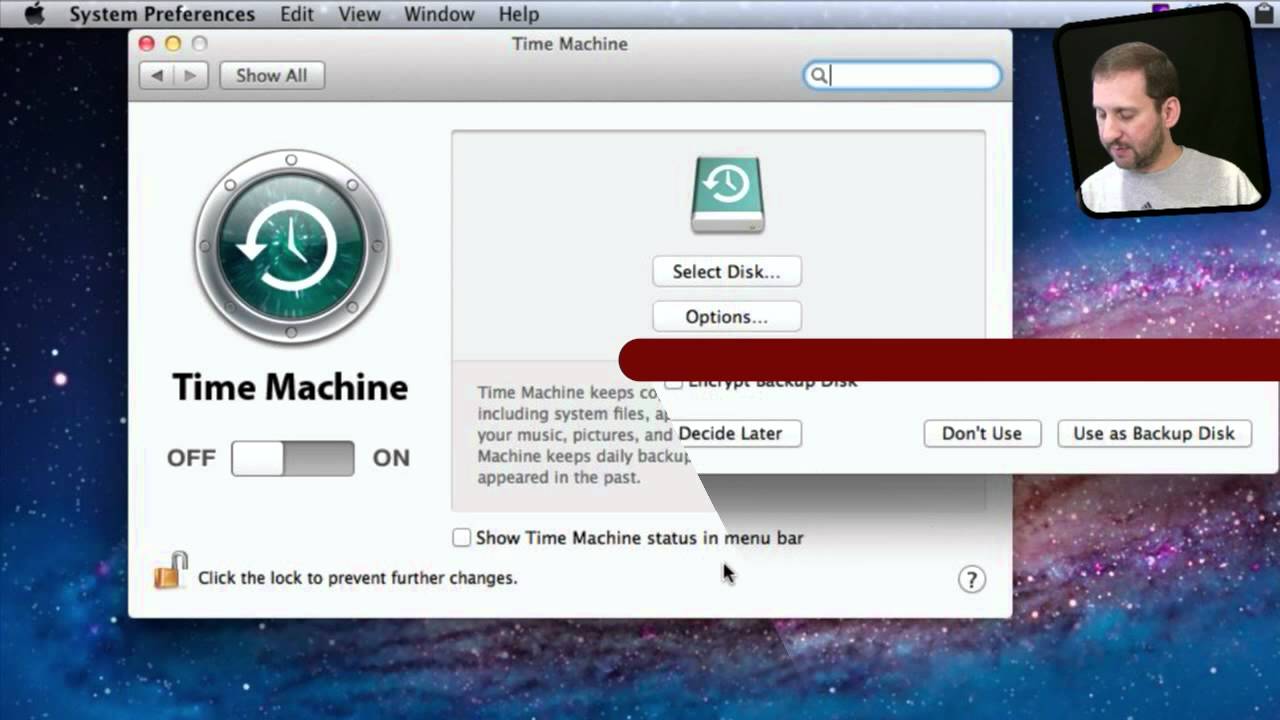This screenshot has height=720, width=1280.
Task: Click the Don't Use button
Action: 982,433
